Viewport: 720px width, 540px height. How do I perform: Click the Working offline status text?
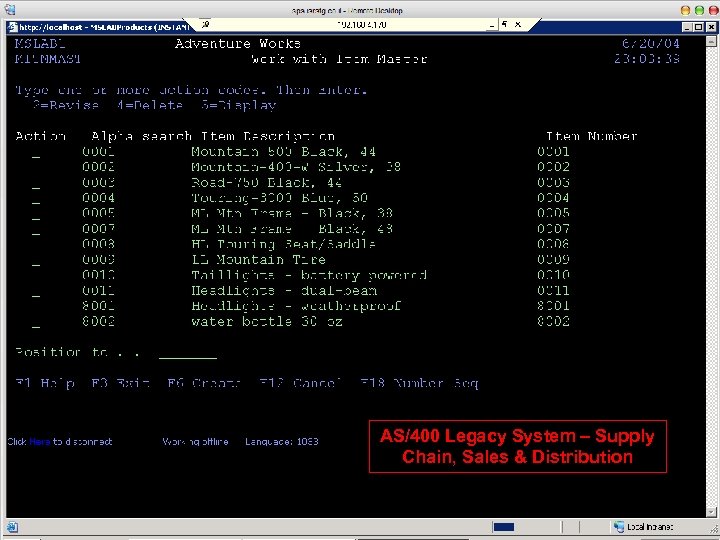click(x=195, y=442)
